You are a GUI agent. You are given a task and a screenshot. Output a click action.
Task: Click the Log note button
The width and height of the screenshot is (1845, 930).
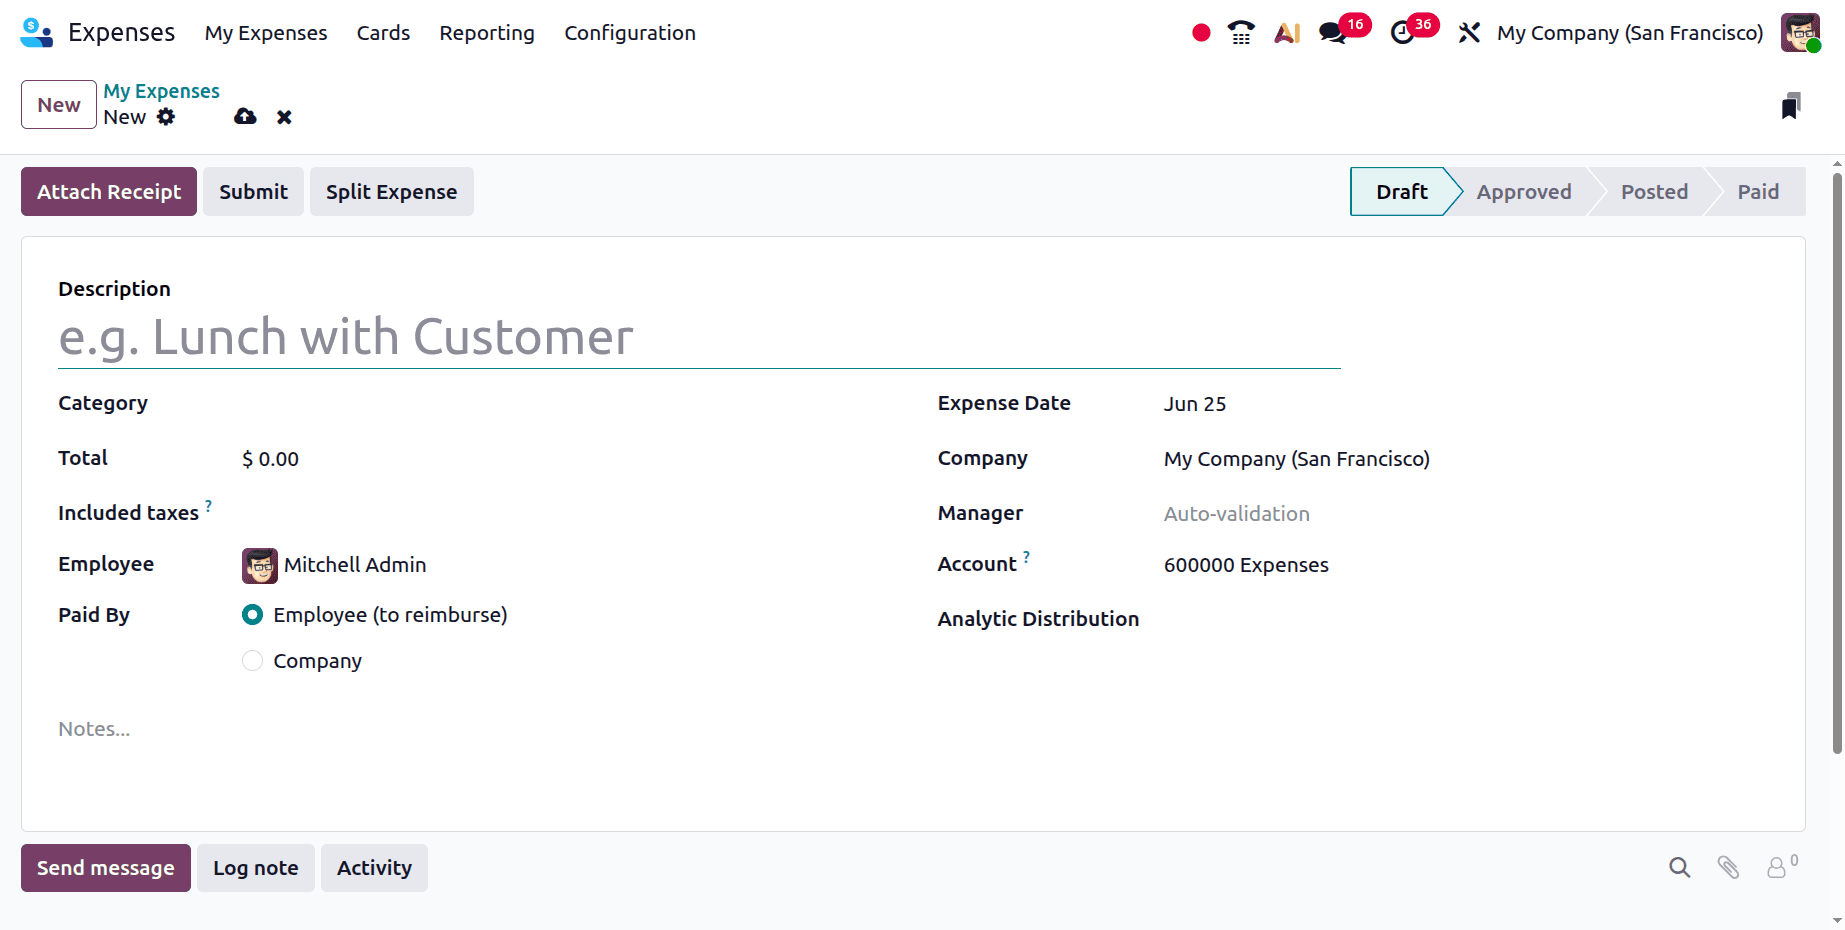tap(255, 868)
